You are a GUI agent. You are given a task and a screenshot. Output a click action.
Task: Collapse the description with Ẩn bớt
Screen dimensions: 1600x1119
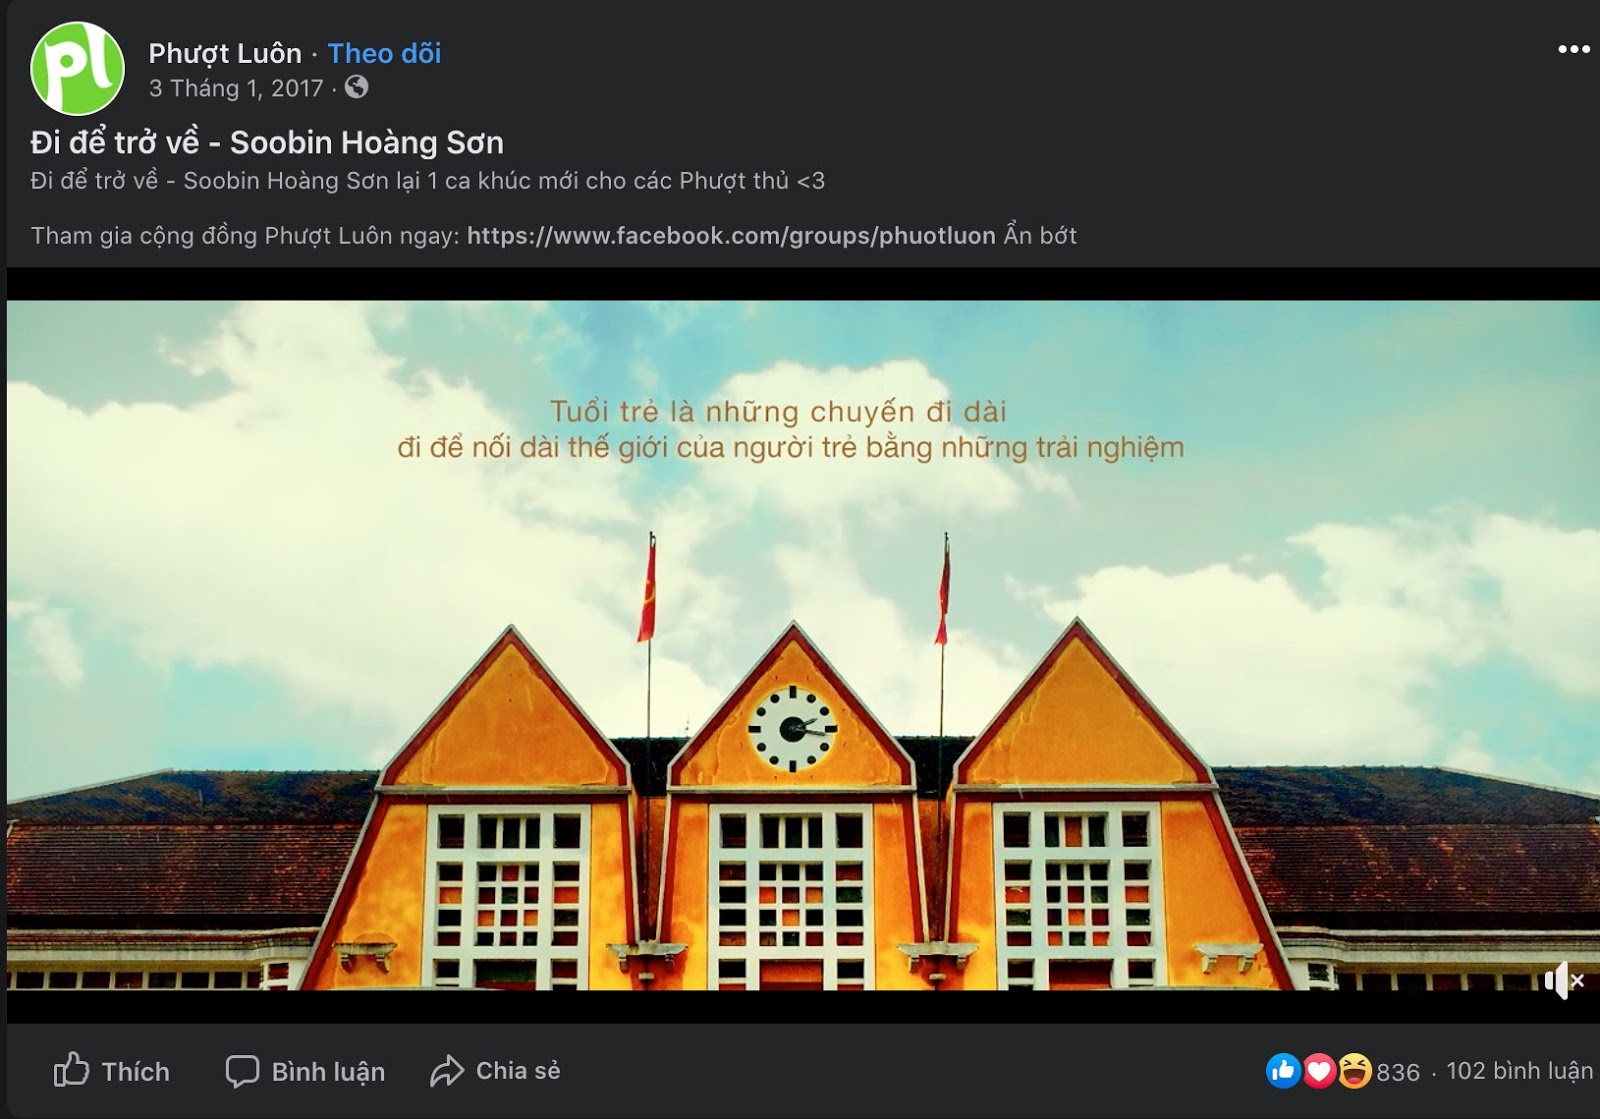[1040, 236]
